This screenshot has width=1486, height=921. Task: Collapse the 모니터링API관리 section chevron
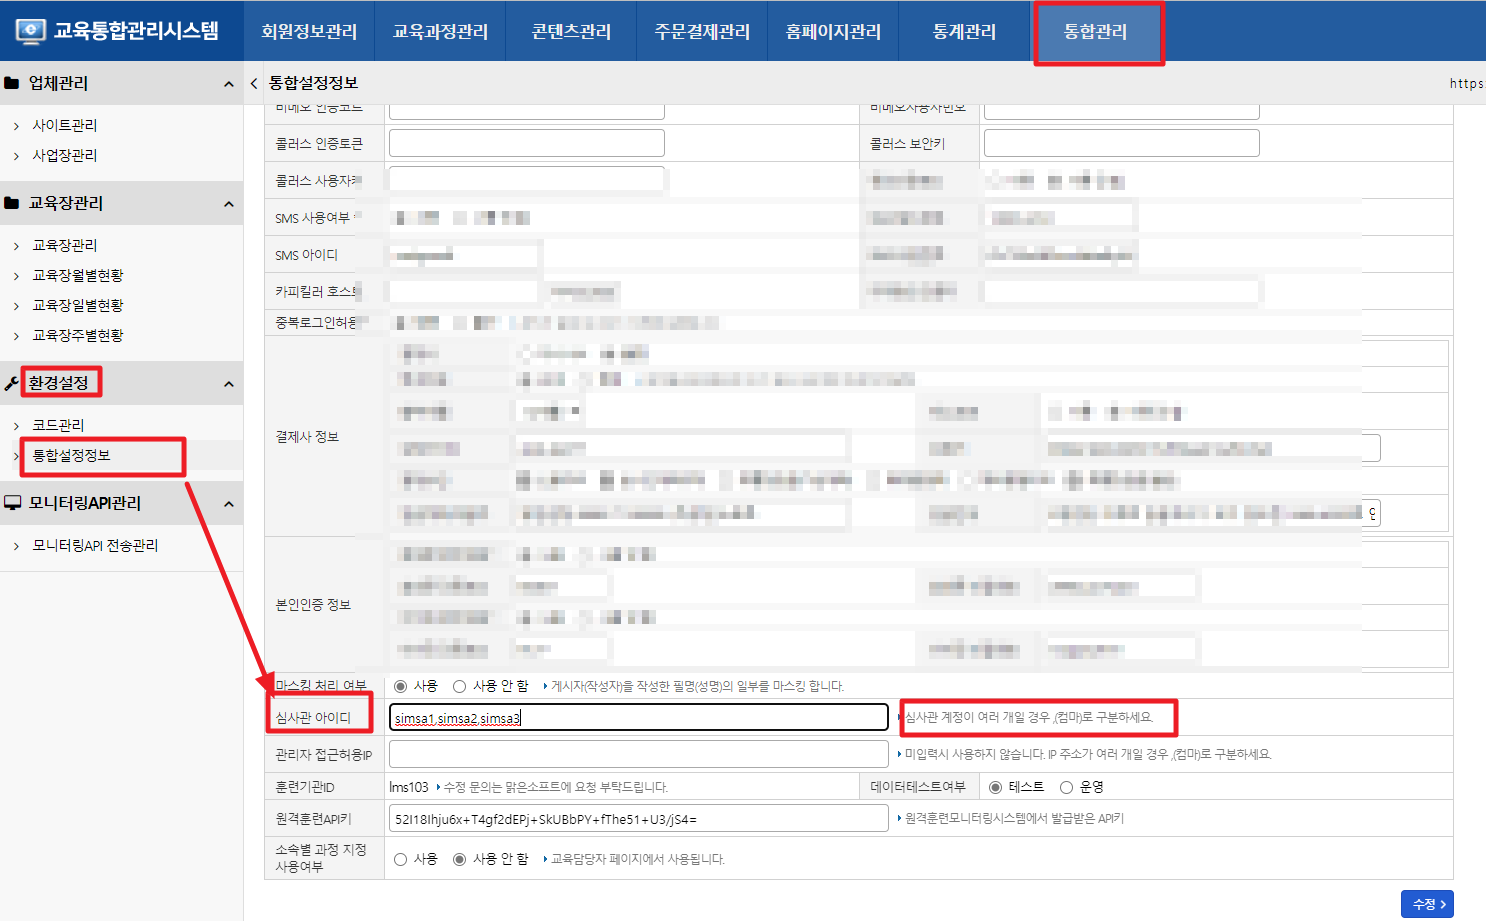coord(229,504)
